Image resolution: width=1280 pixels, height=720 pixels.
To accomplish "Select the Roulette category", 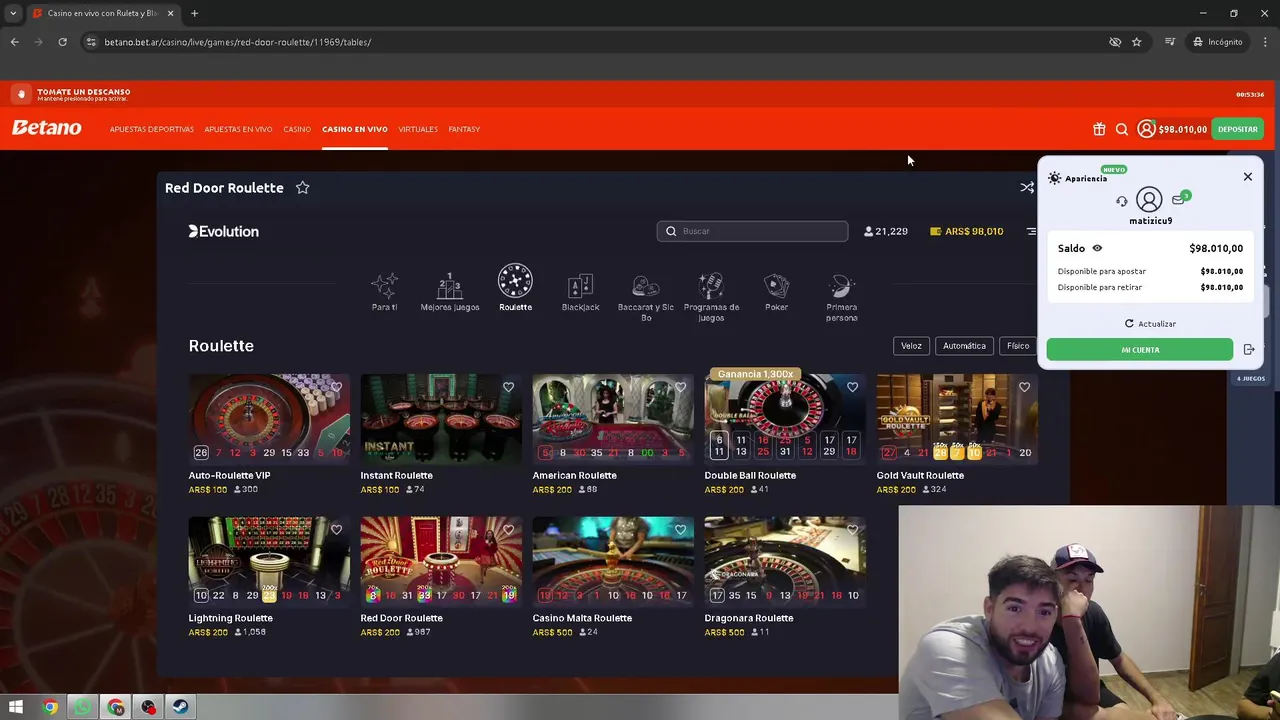I will [515, 288].
